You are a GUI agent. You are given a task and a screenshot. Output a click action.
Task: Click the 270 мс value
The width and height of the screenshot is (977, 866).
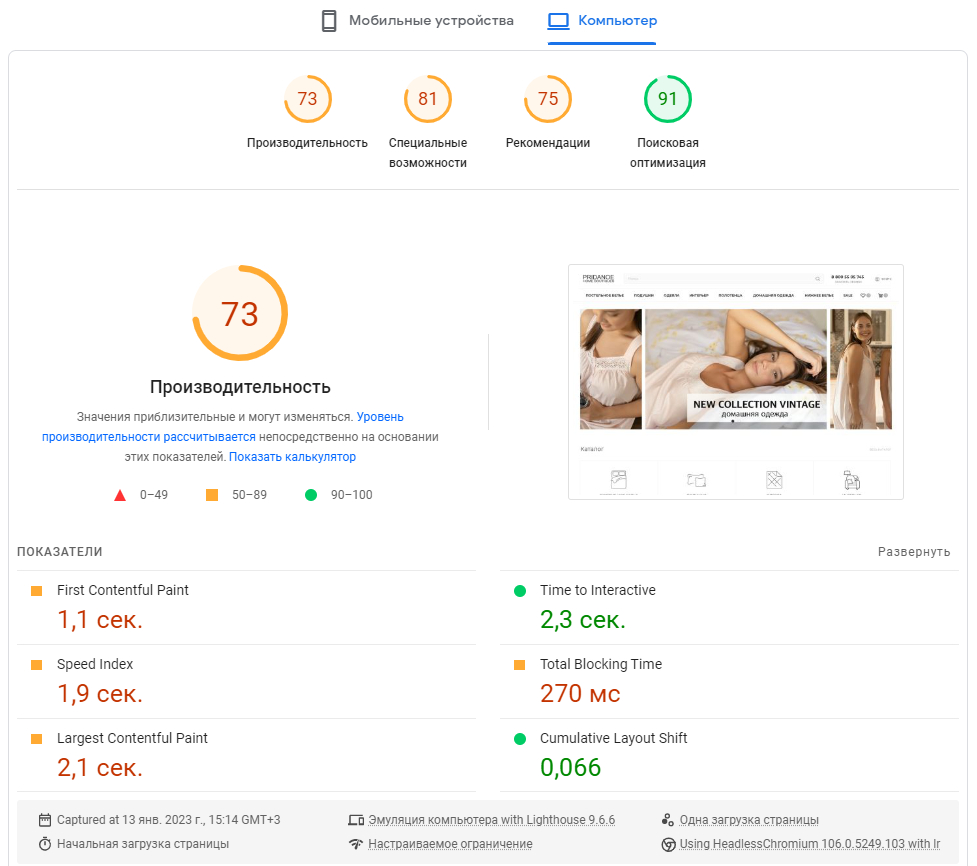pyautogui.click(x=580, y=693)
